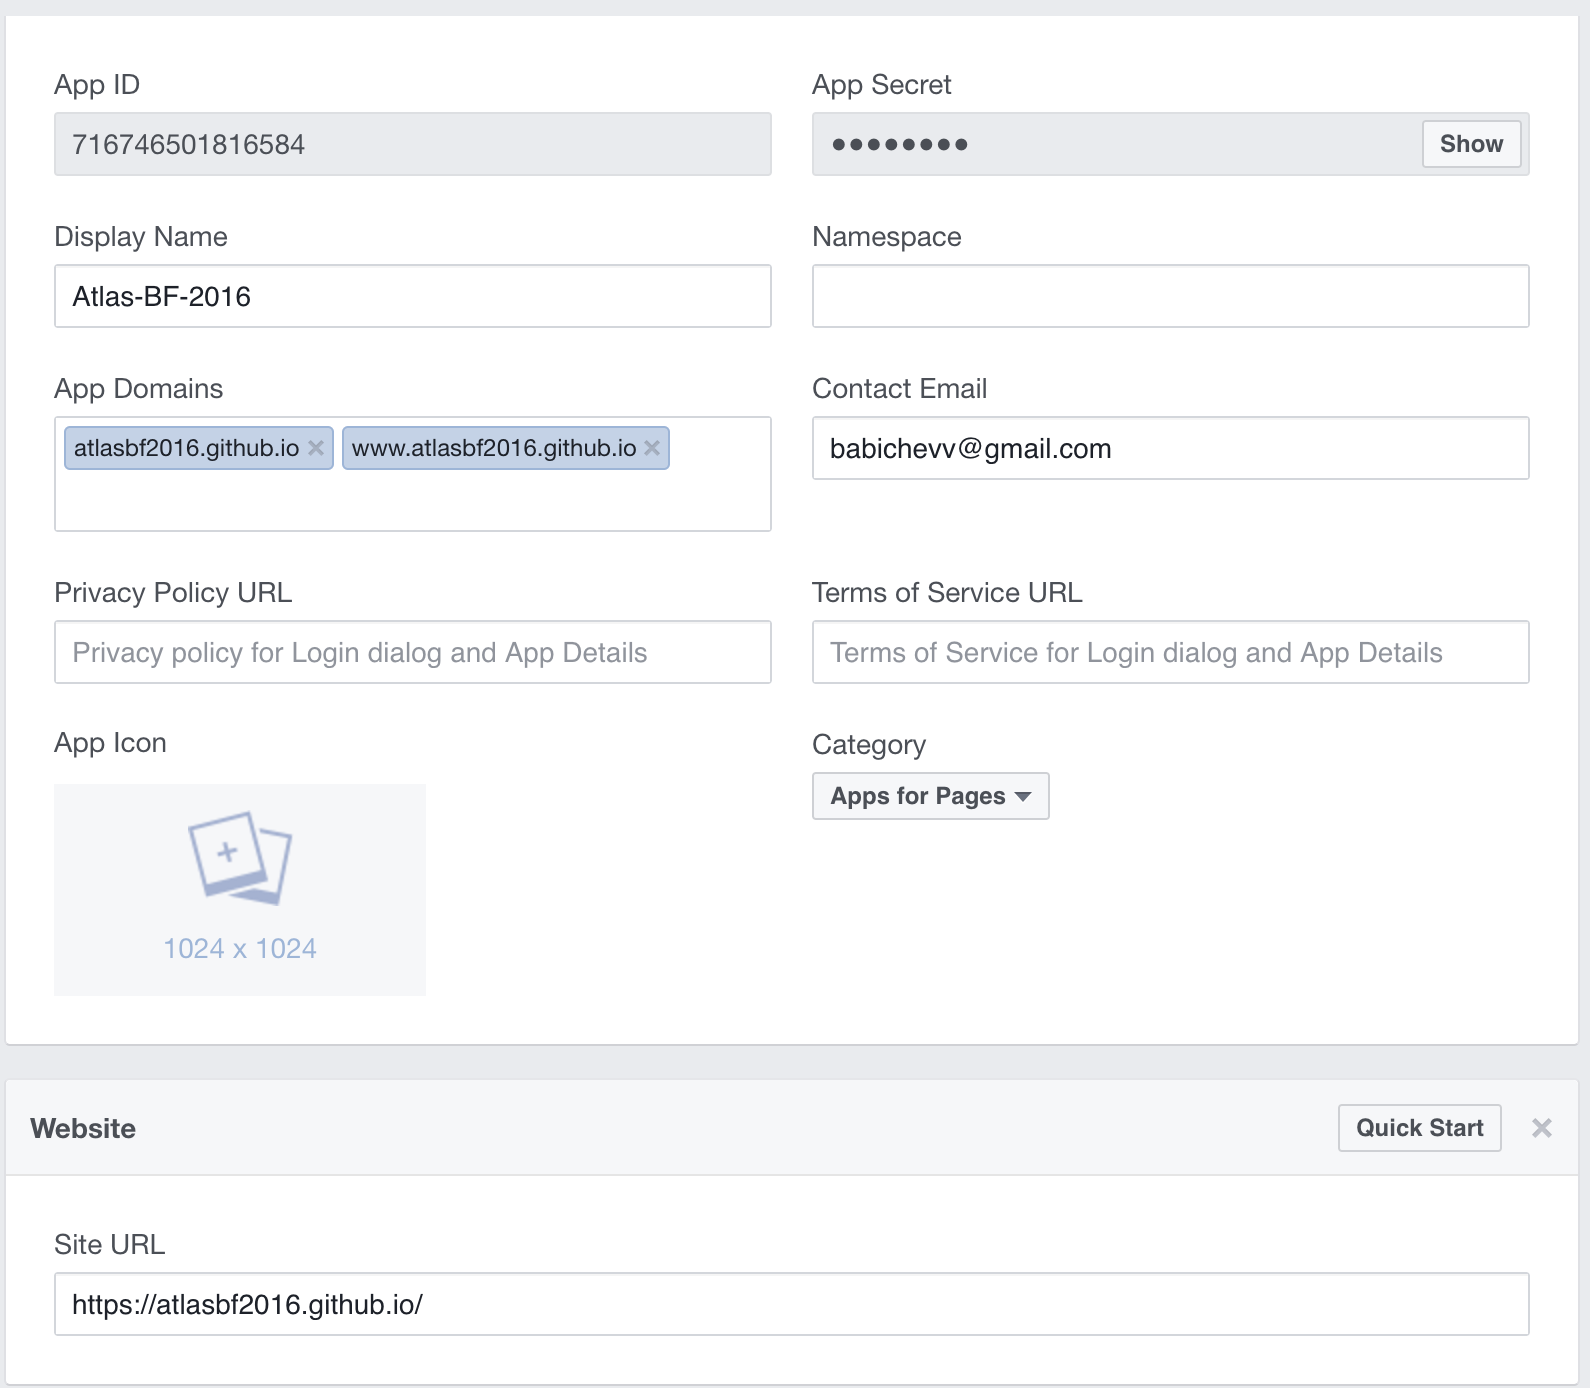Click the App Icon upload placeholder
The width and height of the screenshot is (1590, 1388).
point(240,888)
